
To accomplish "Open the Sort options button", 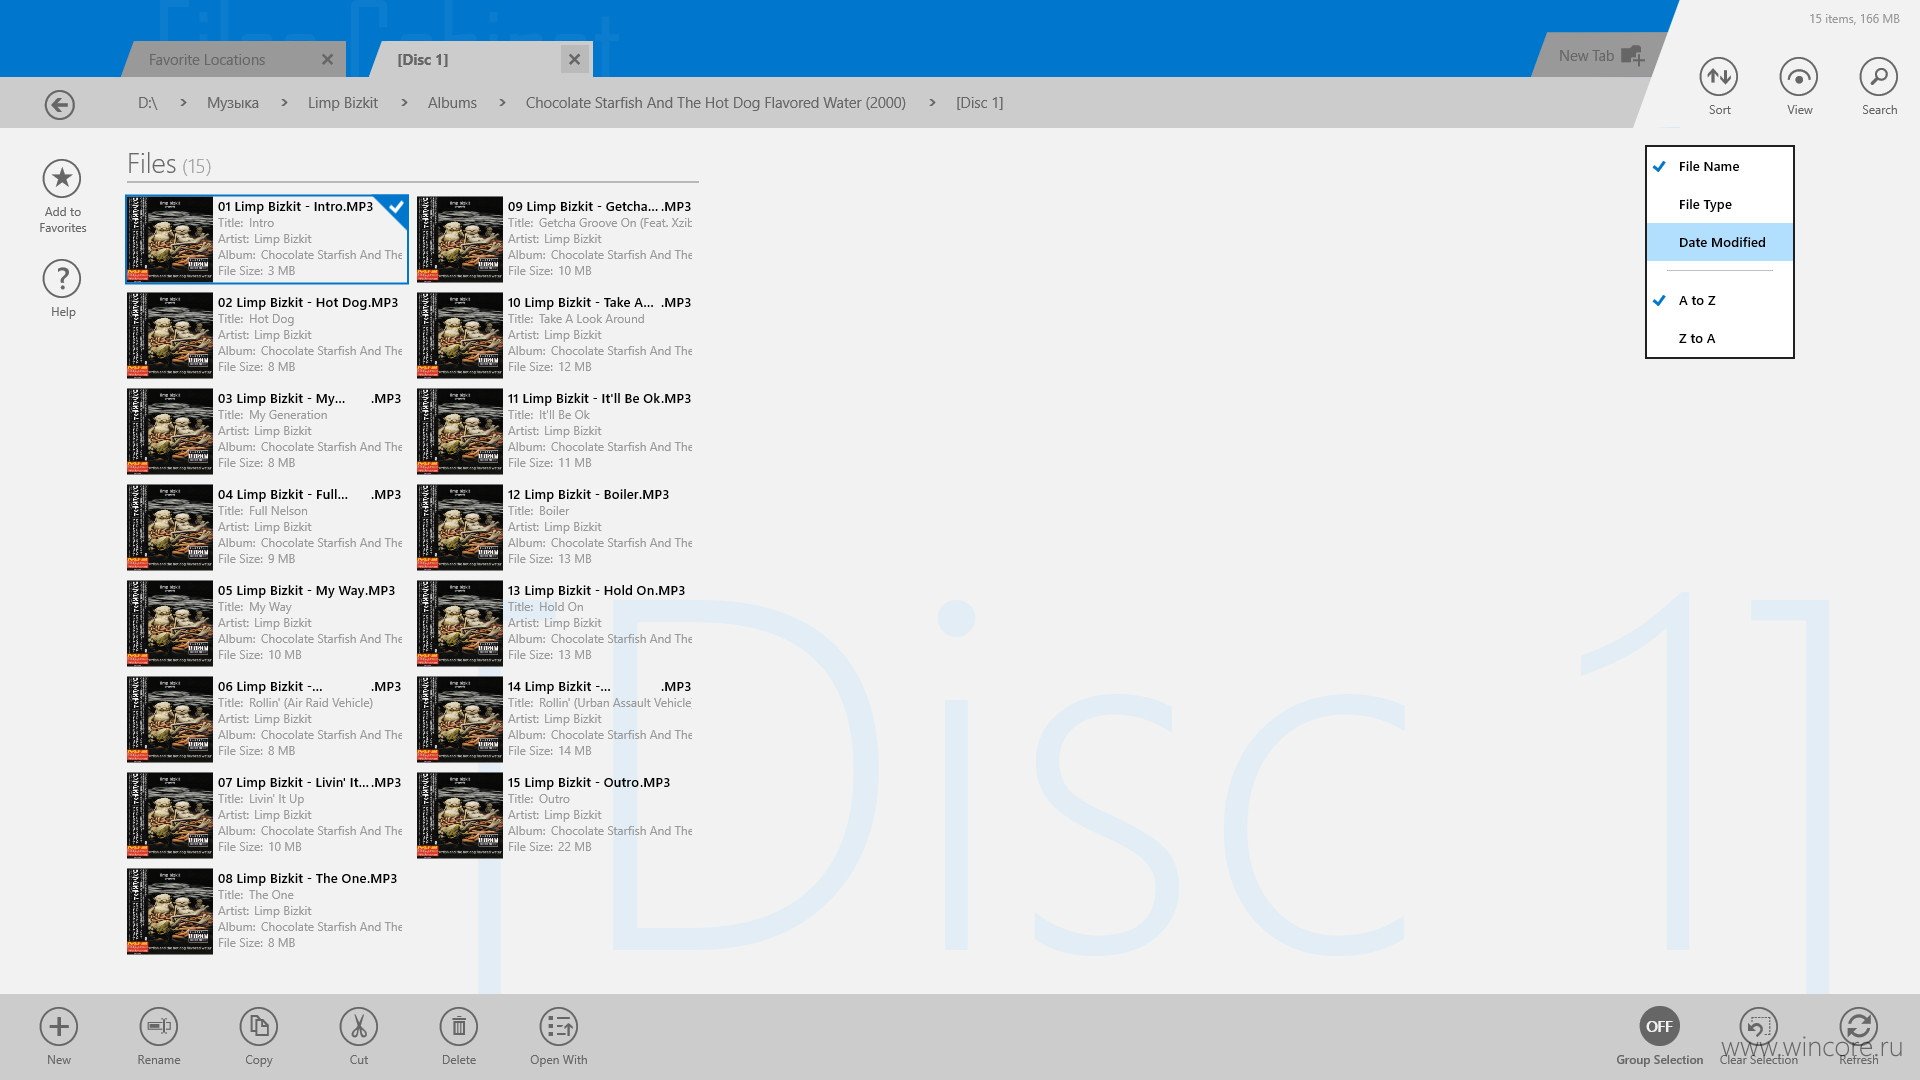I will [1719, 77].
